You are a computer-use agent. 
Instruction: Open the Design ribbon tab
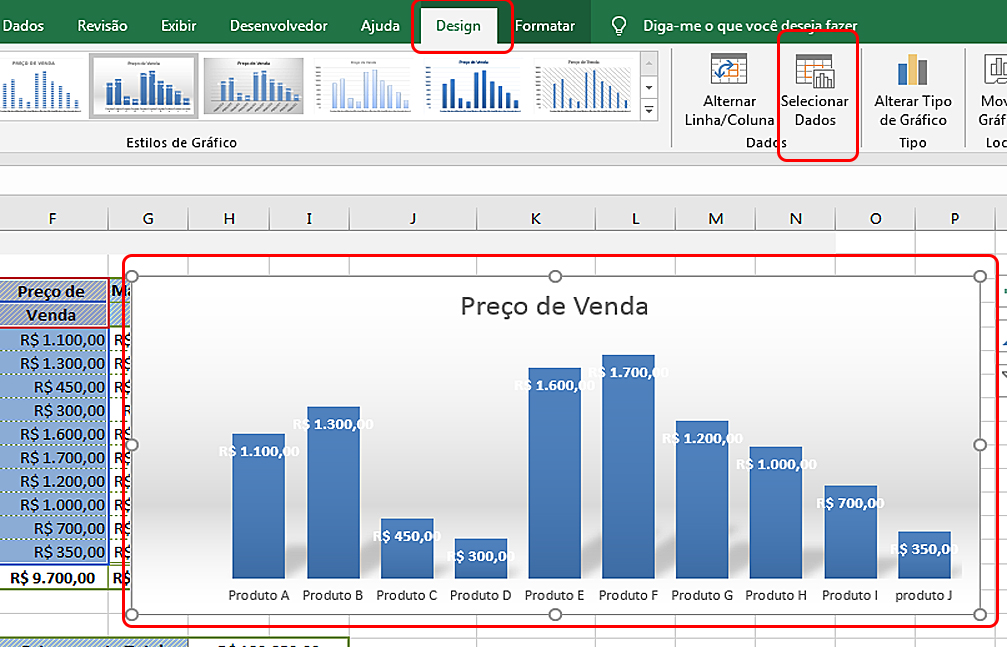[458, 26]
